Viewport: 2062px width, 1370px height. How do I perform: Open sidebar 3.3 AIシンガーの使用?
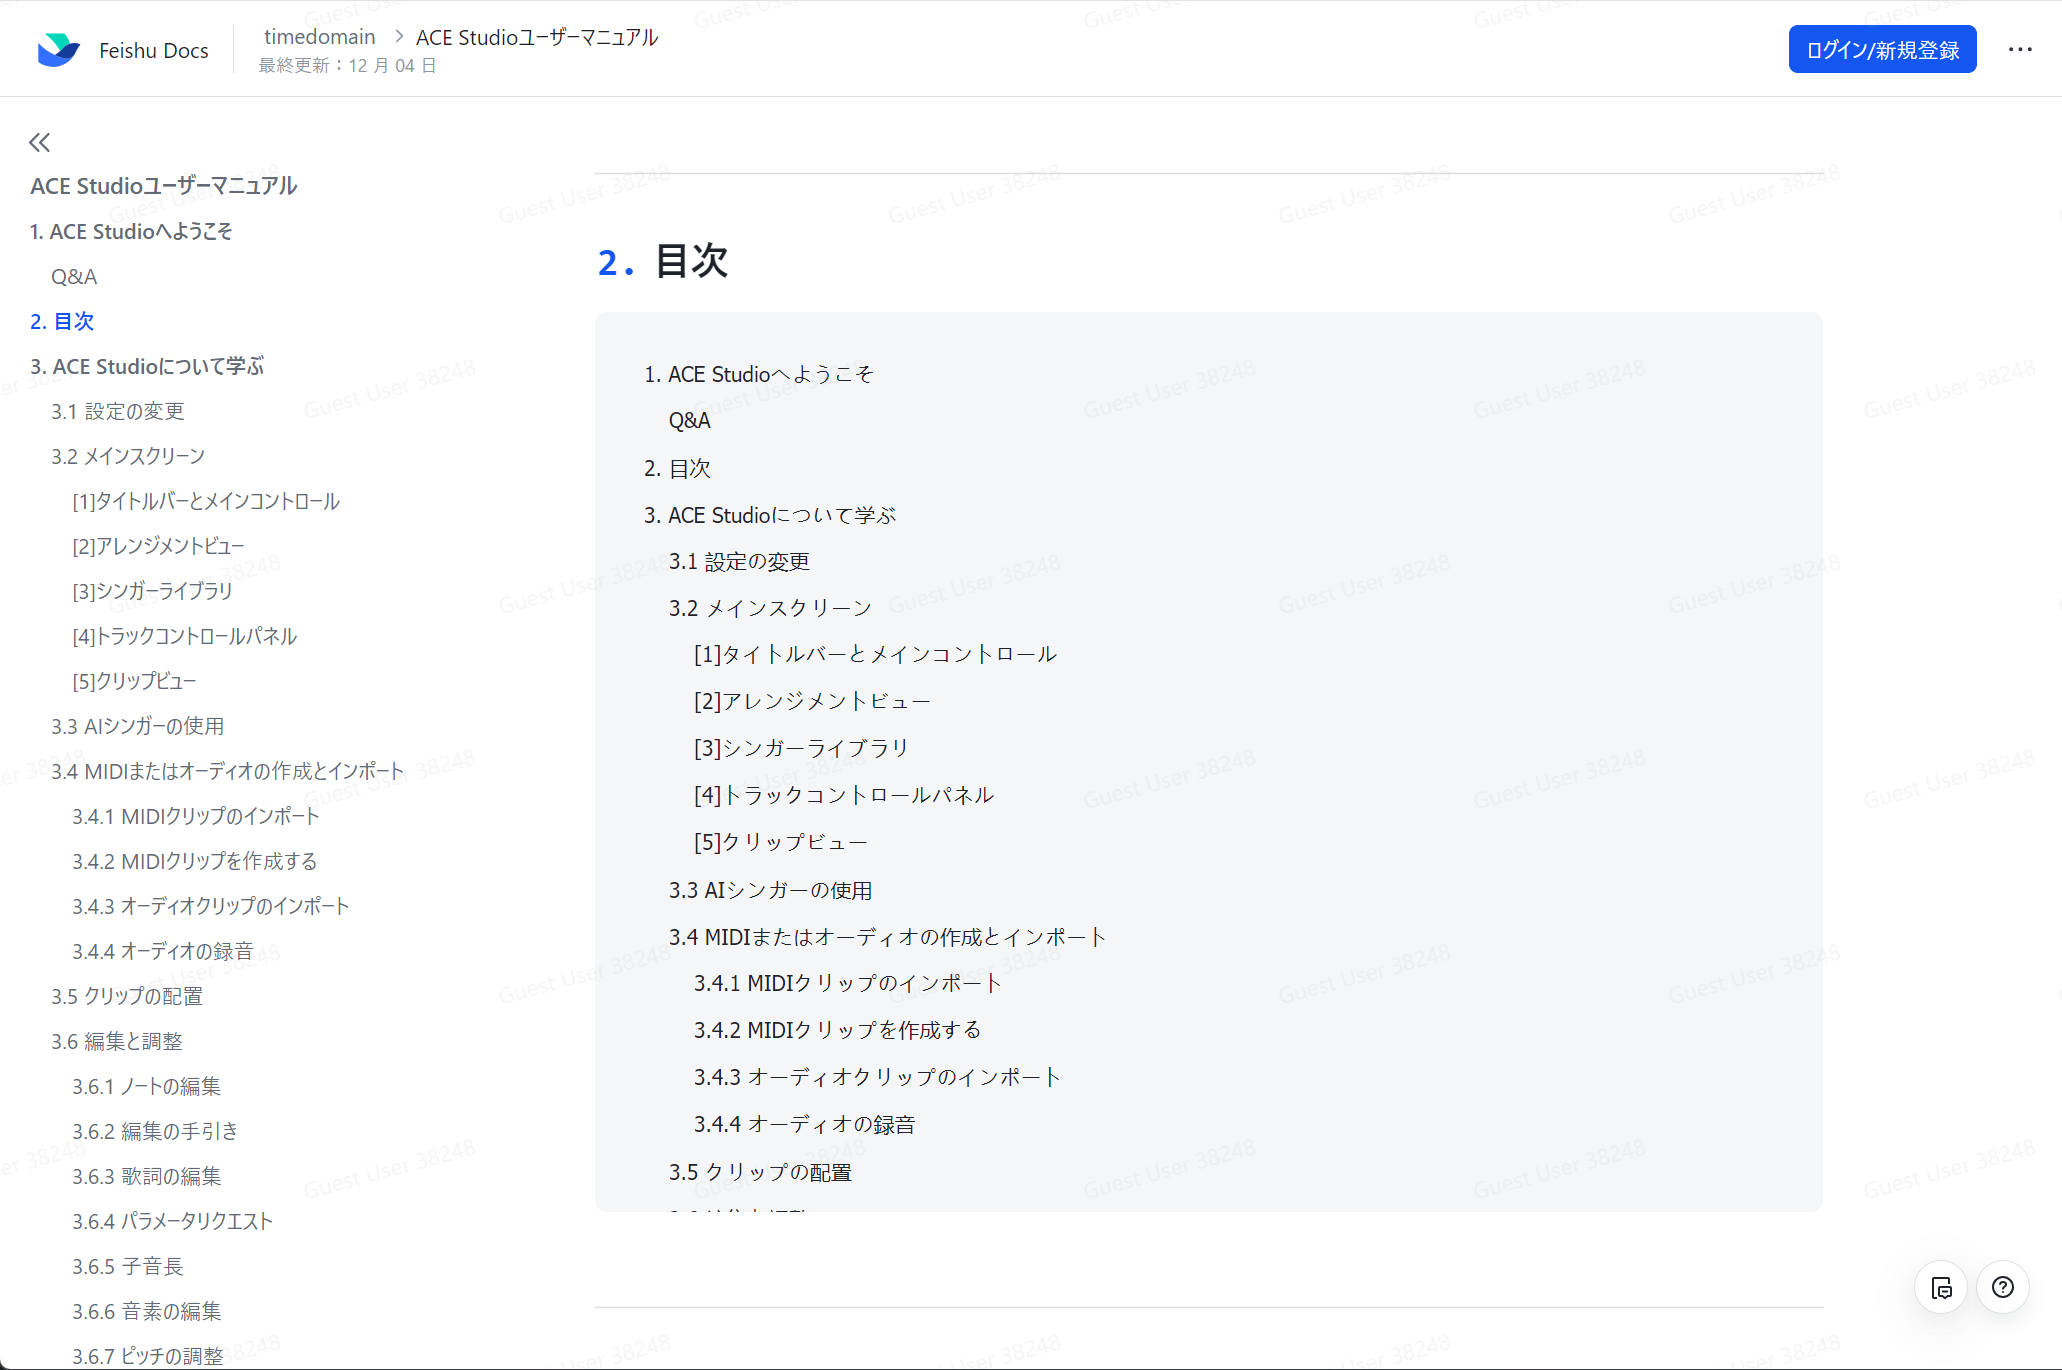pyautogui.click(x=138, y=726)
